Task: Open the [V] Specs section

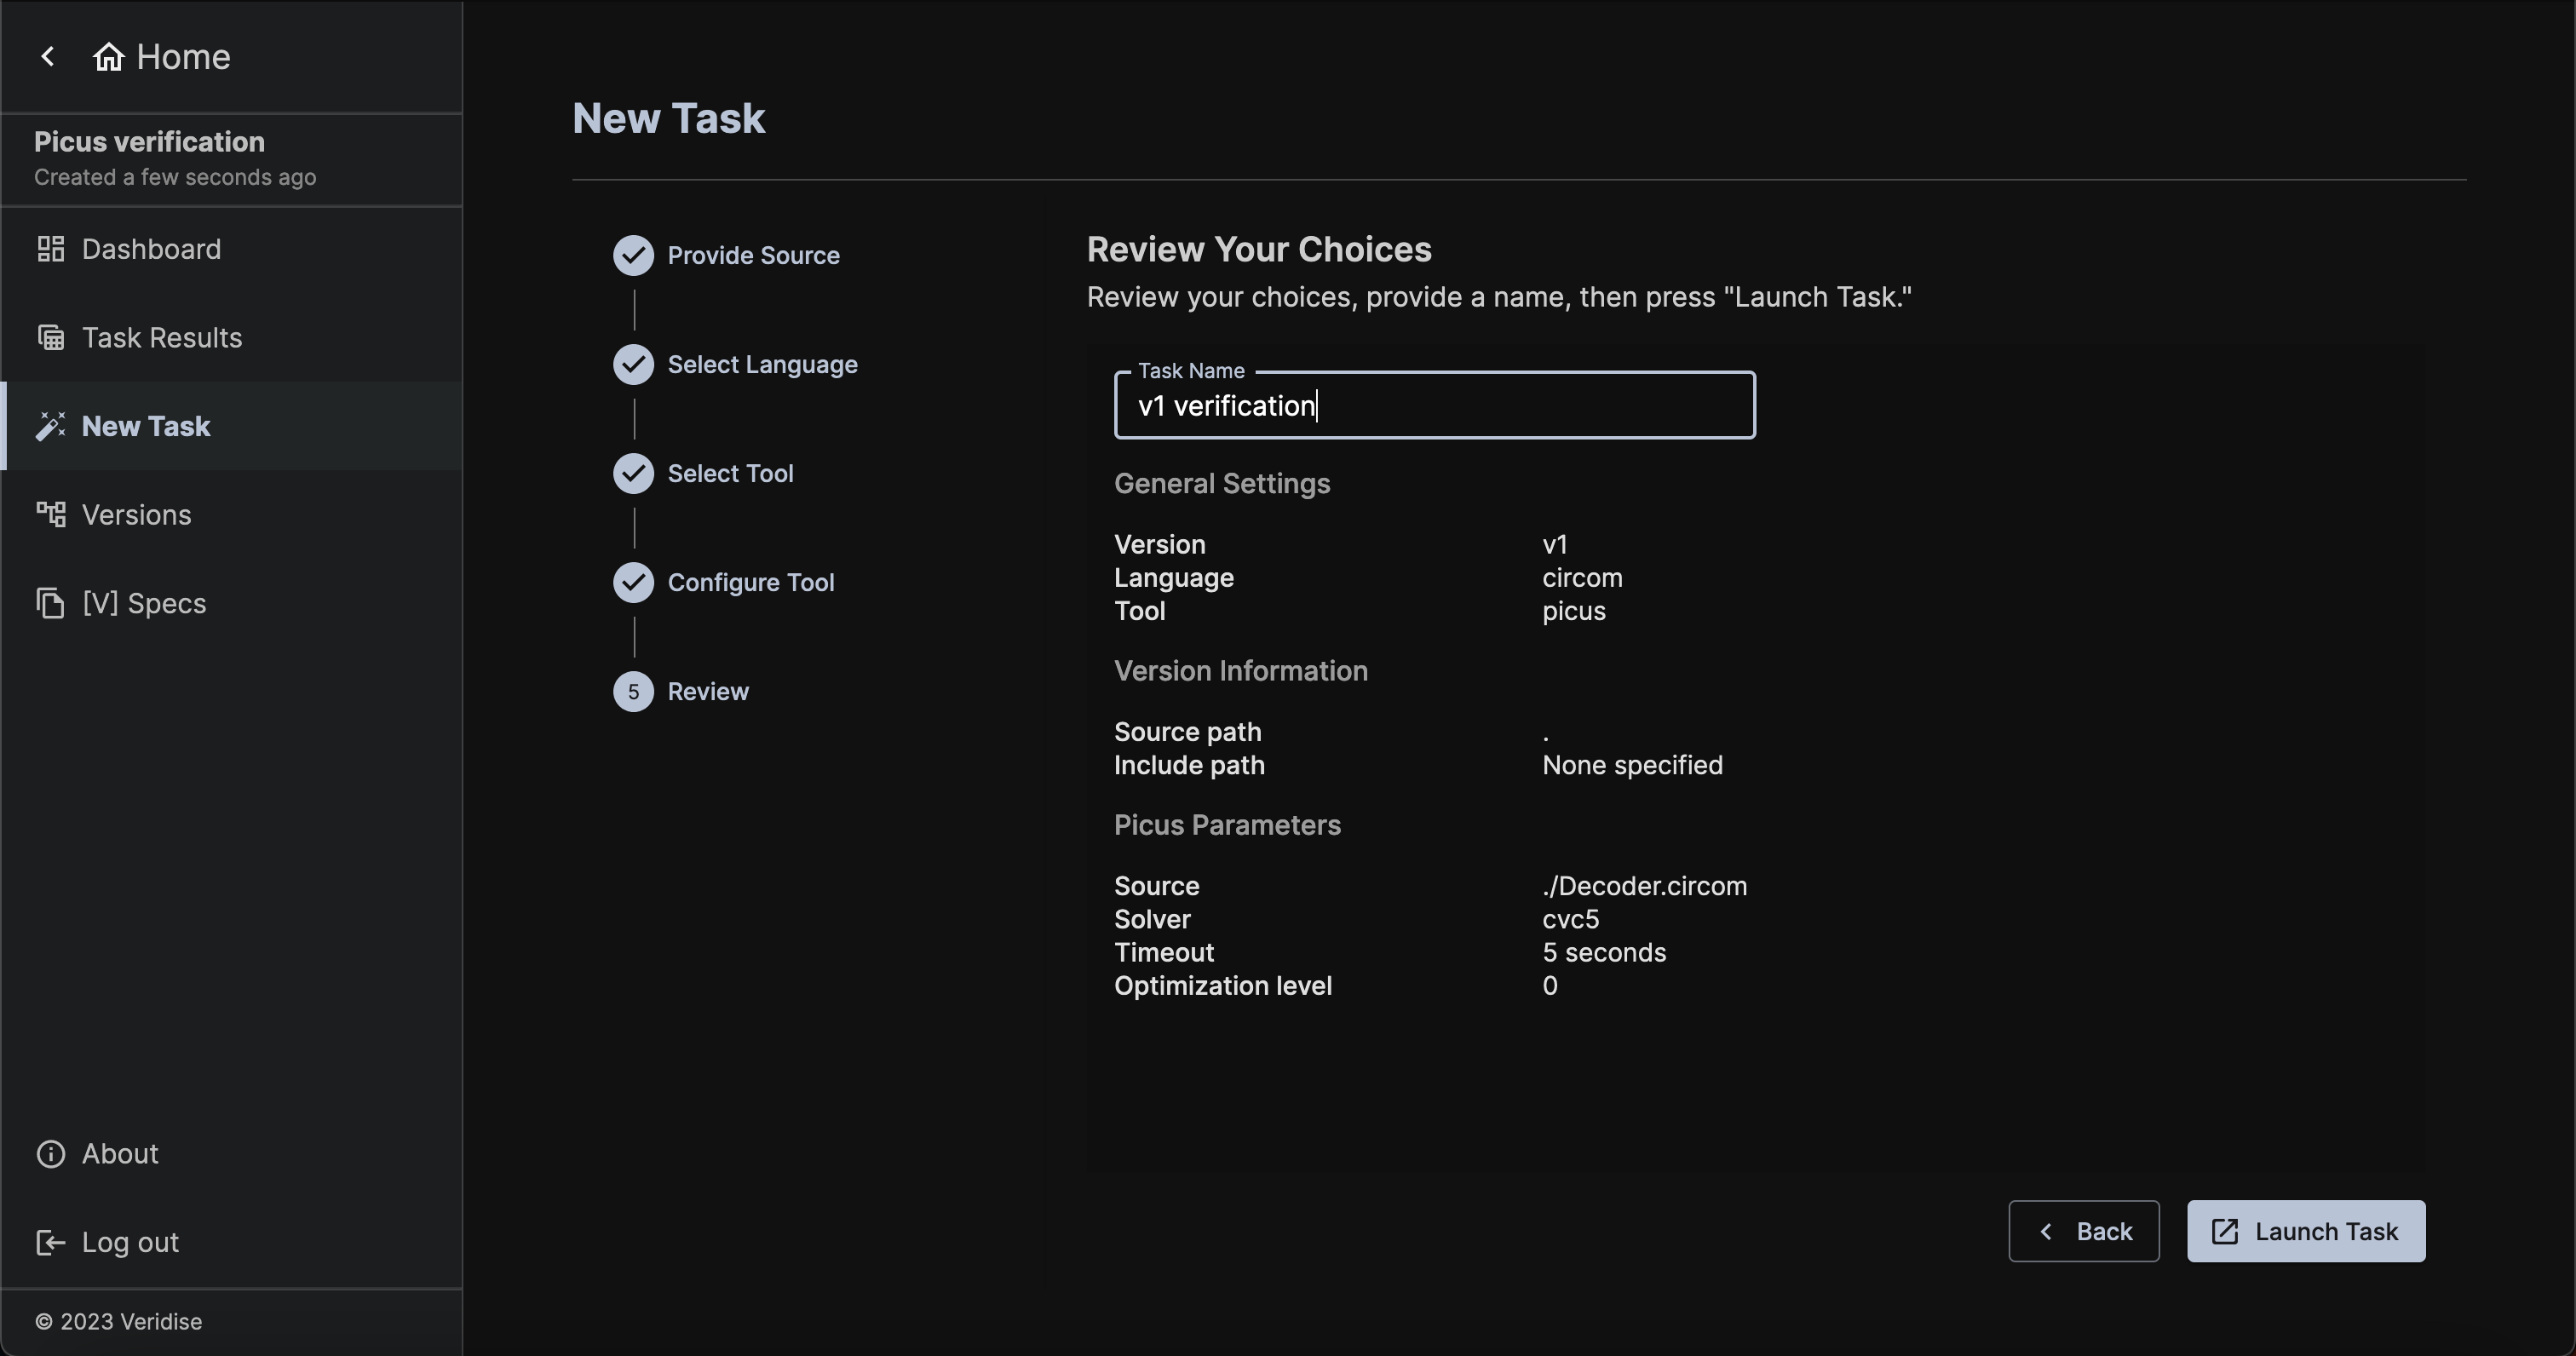Action: click(232, 604)
